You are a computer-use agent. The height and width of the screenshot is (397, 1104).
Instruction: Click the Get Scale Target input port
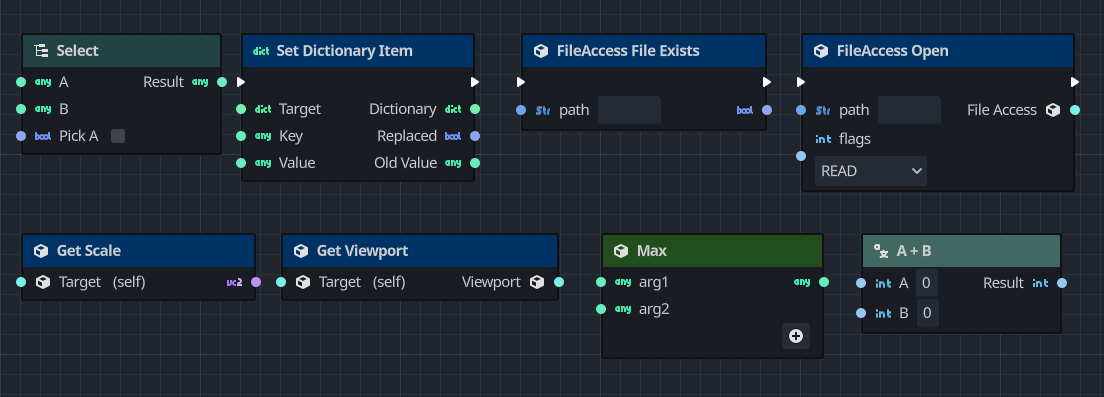[21, 282]
